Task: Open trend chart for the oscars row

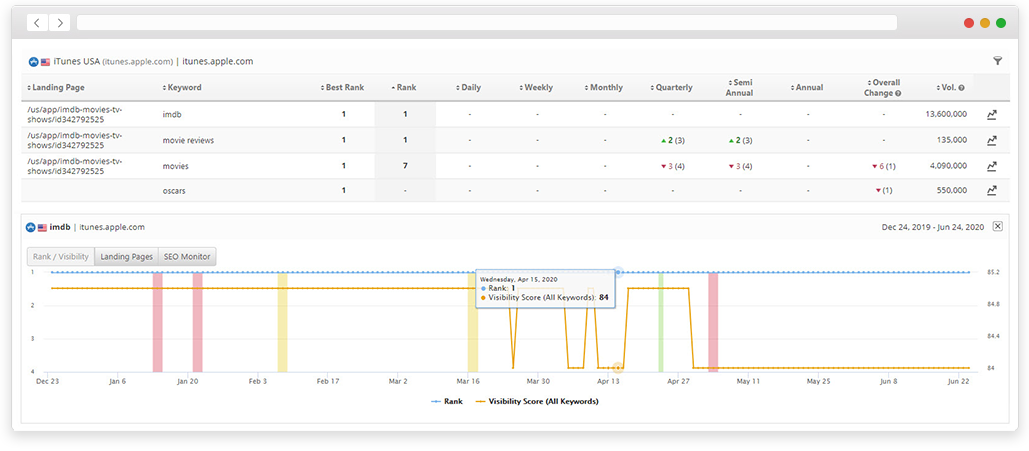Action: [x=991, y=191]
